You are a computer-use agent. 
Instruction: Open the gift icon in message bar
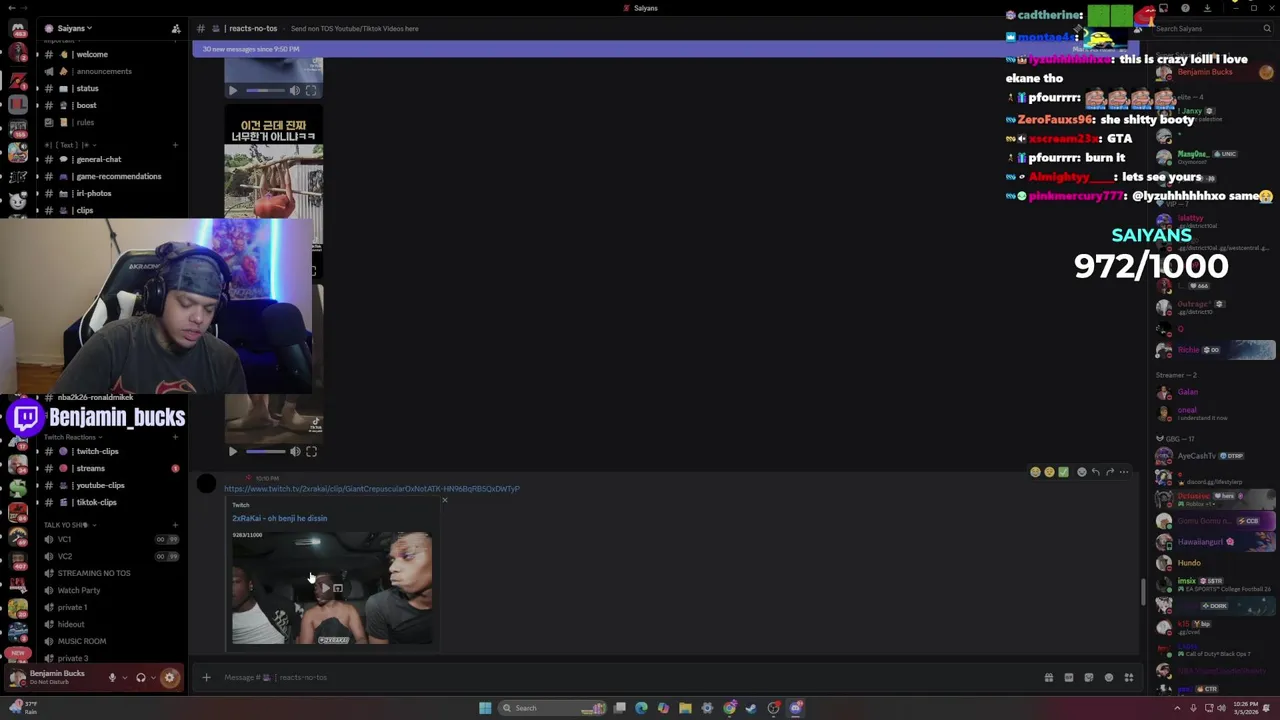pos(1049,678)
